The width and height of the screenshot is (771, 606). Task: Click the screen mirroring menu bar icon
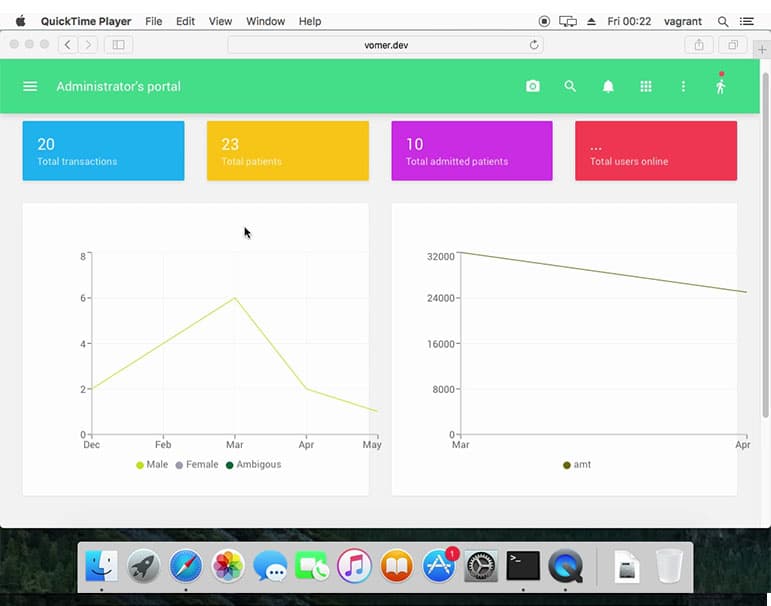coord(567,21)
